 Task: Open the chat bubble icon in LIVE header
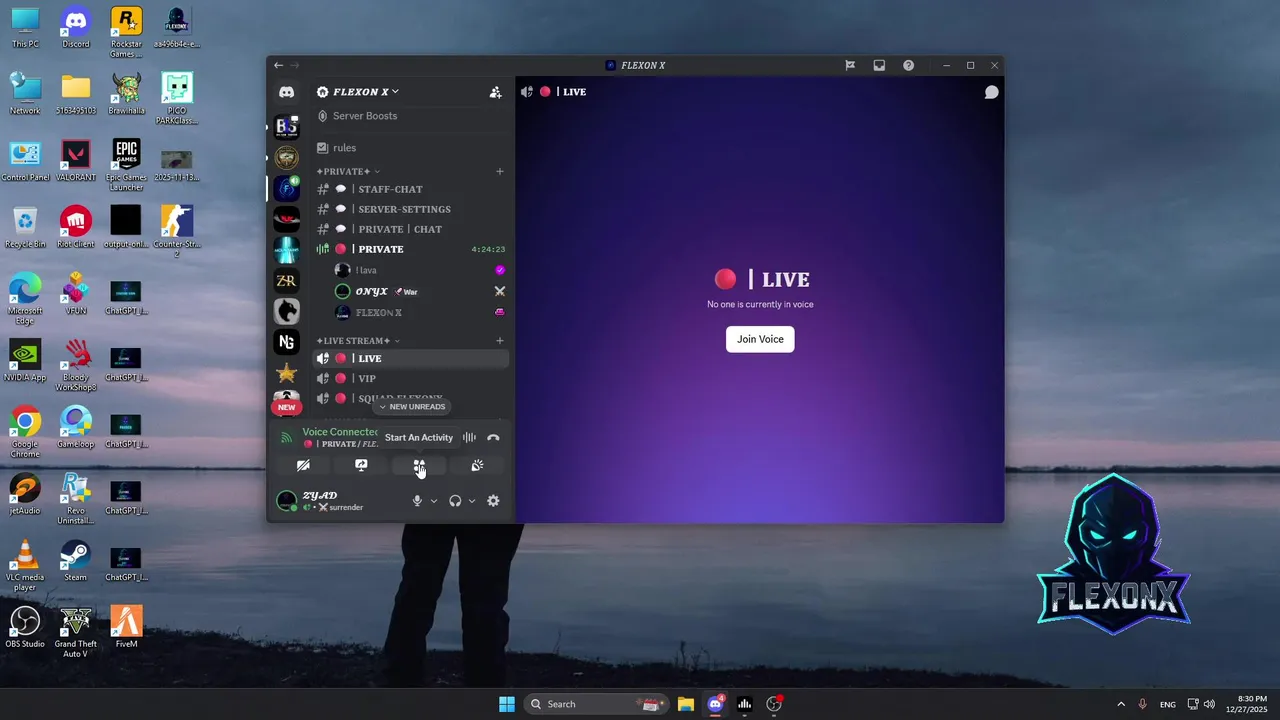(991, 92)
